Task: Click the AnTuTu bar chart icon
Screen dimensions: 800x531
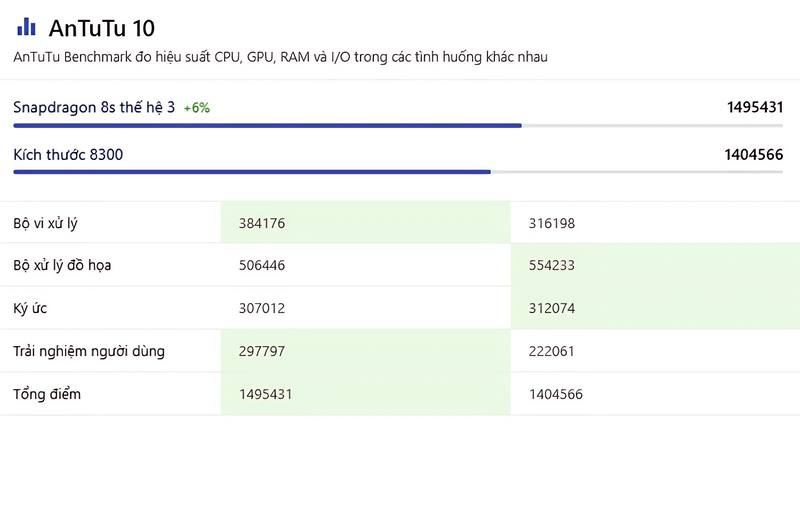Action: [x=26, y=27]
